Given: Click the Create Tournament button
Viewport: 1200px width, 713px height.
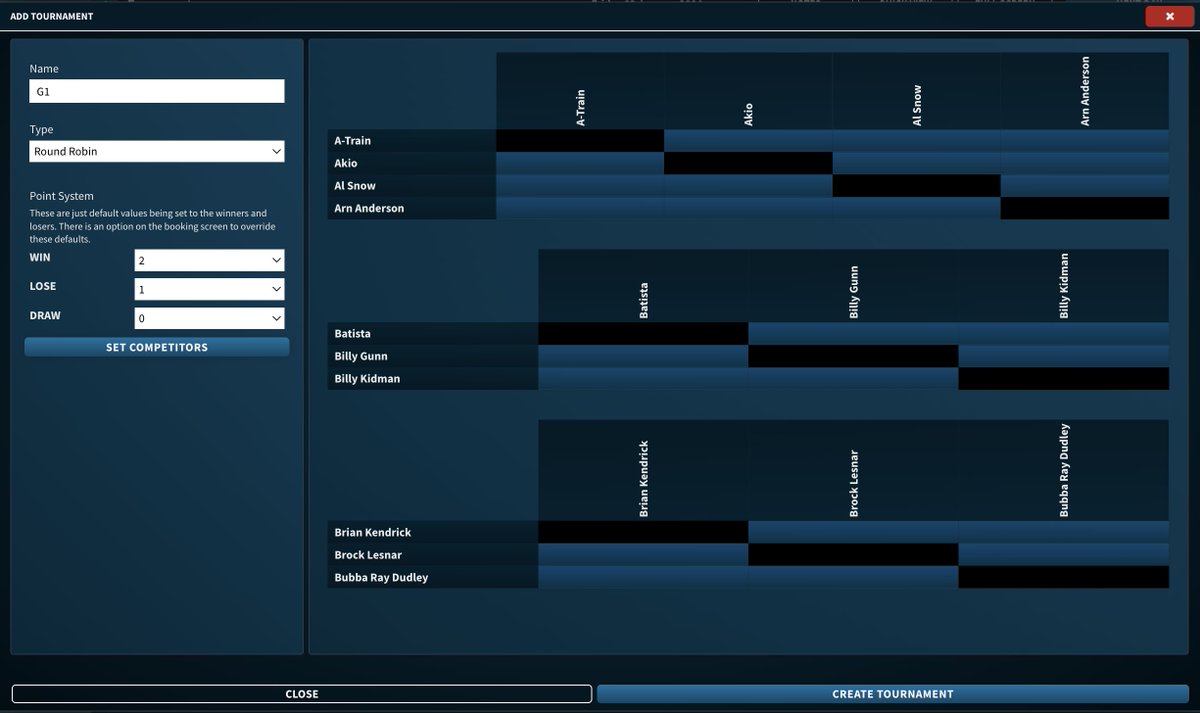Looking at the screenshot, I should tap(893, 694).
